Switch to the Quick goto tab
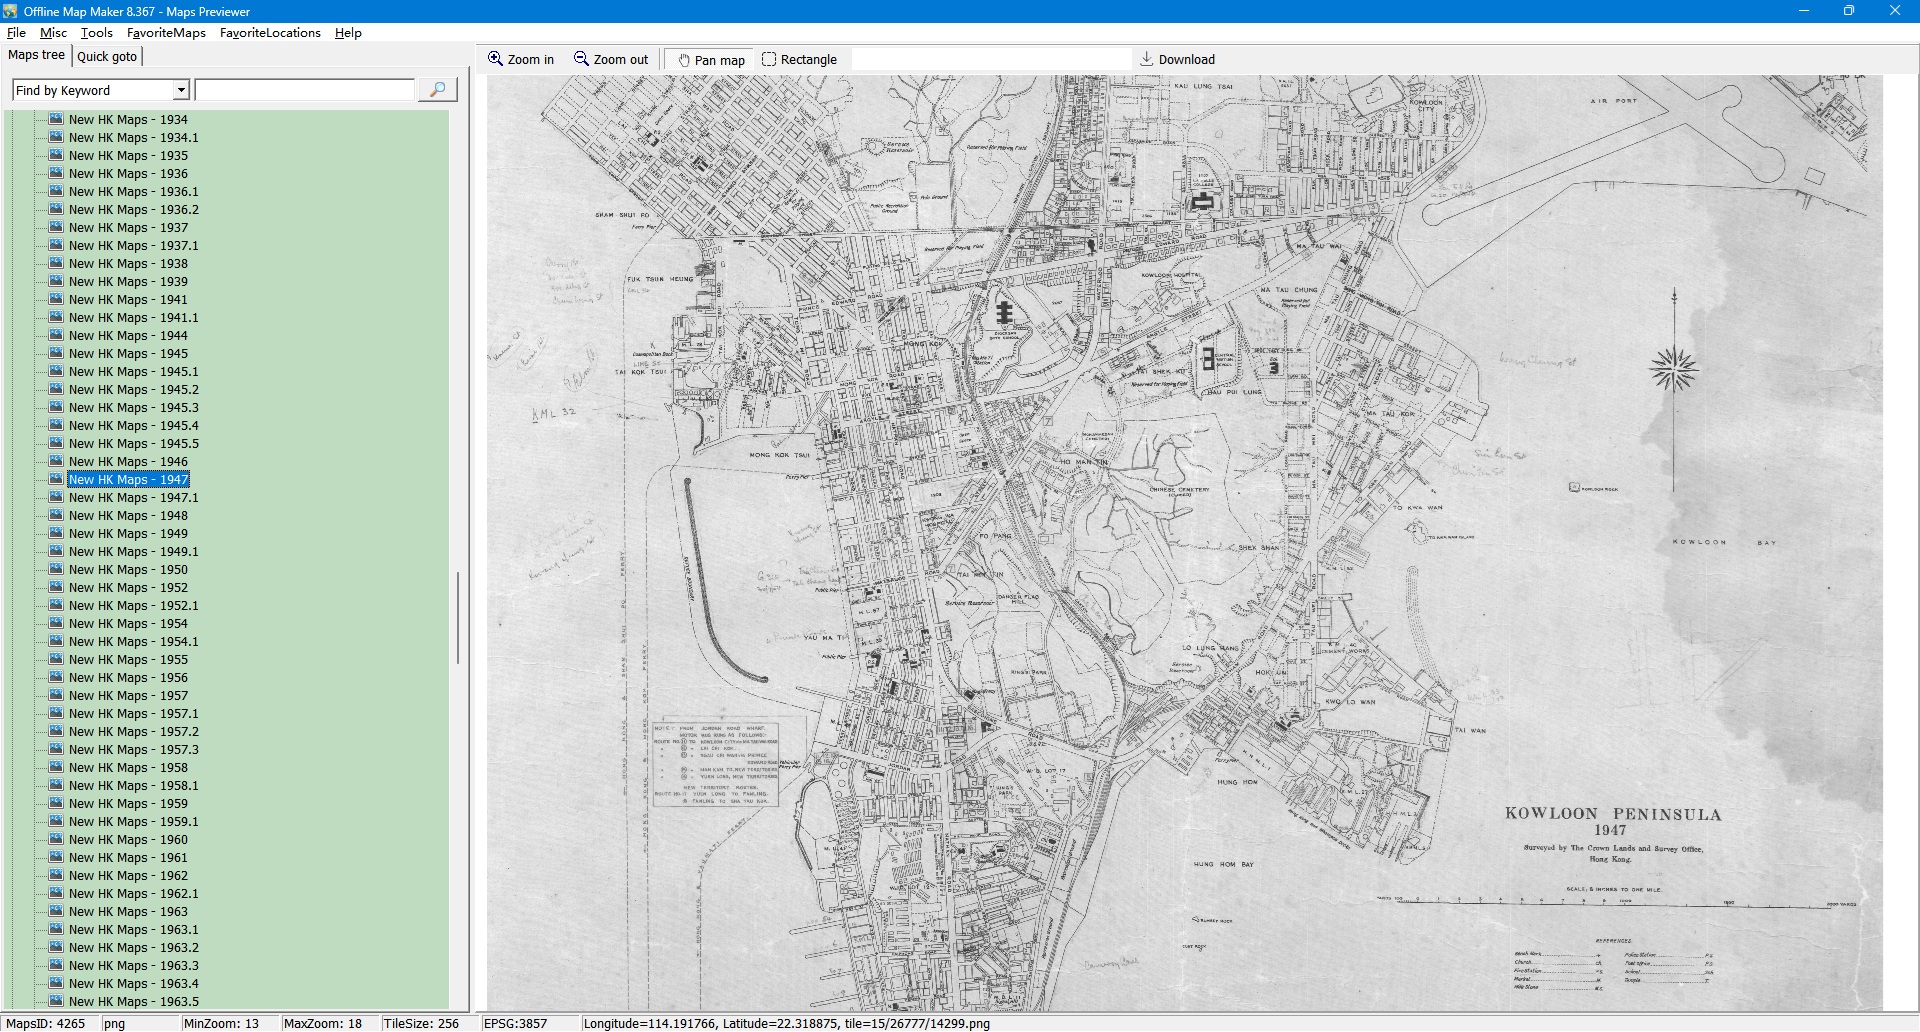Screen dimensions: 1920x1032 (107, 56)
